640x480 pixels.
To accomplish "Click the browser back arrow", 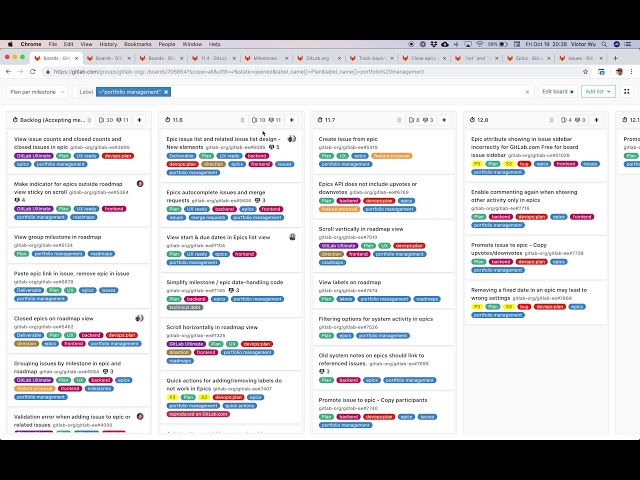I will (9, 72).
